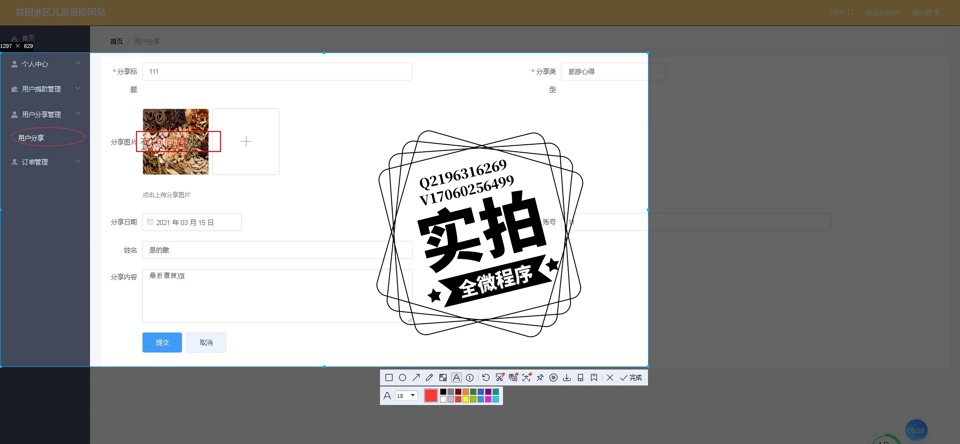Pin the screenshot to screen
960x444 pixels.
pos(540,378)
